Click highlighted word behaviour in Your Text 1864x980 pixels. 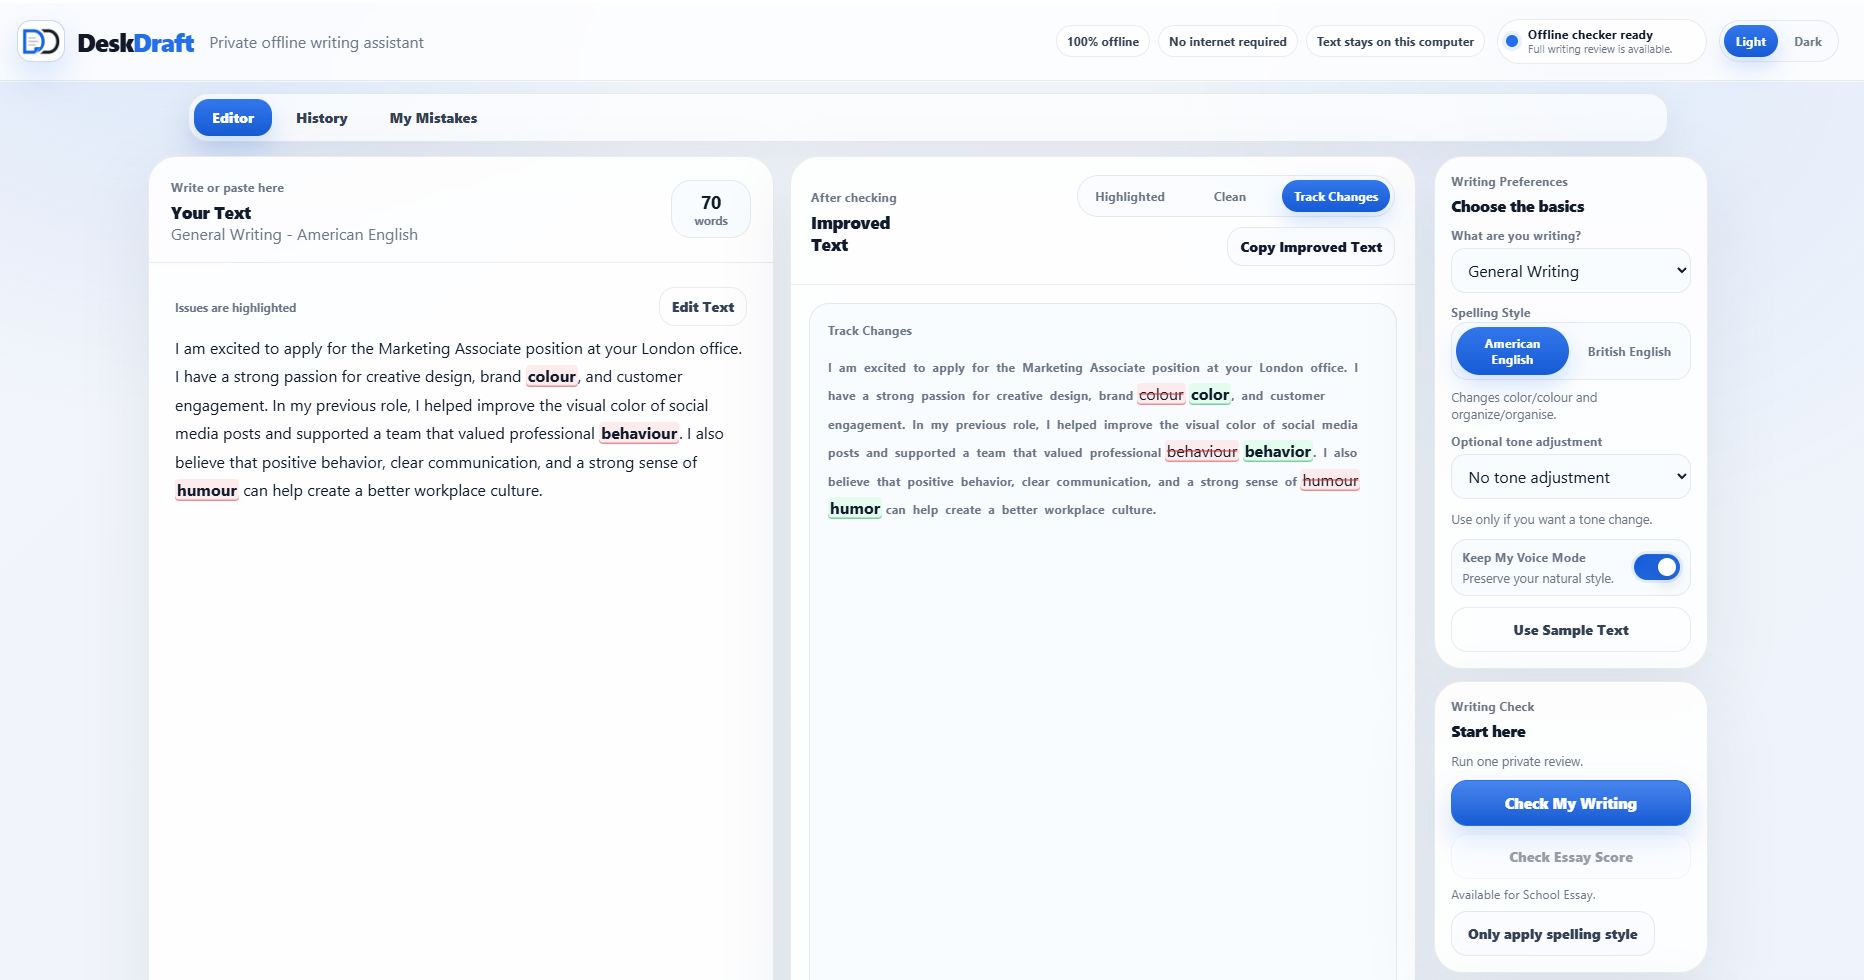click(x=639, y=434)
